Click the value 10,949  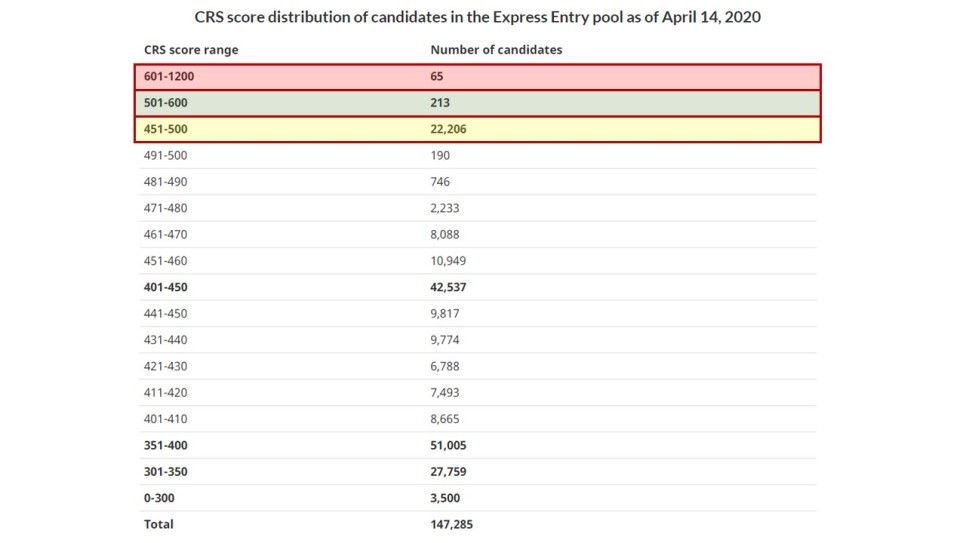click(x=448, y=261)
